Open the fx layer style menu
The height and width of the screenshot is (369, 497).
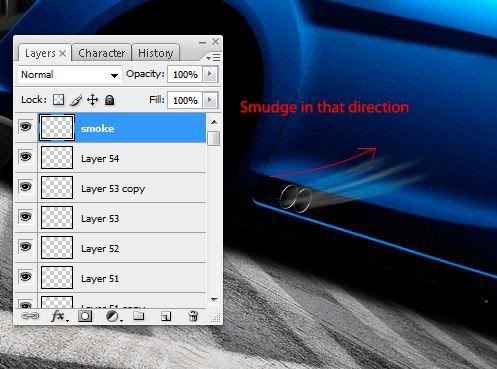pos(59,316)
